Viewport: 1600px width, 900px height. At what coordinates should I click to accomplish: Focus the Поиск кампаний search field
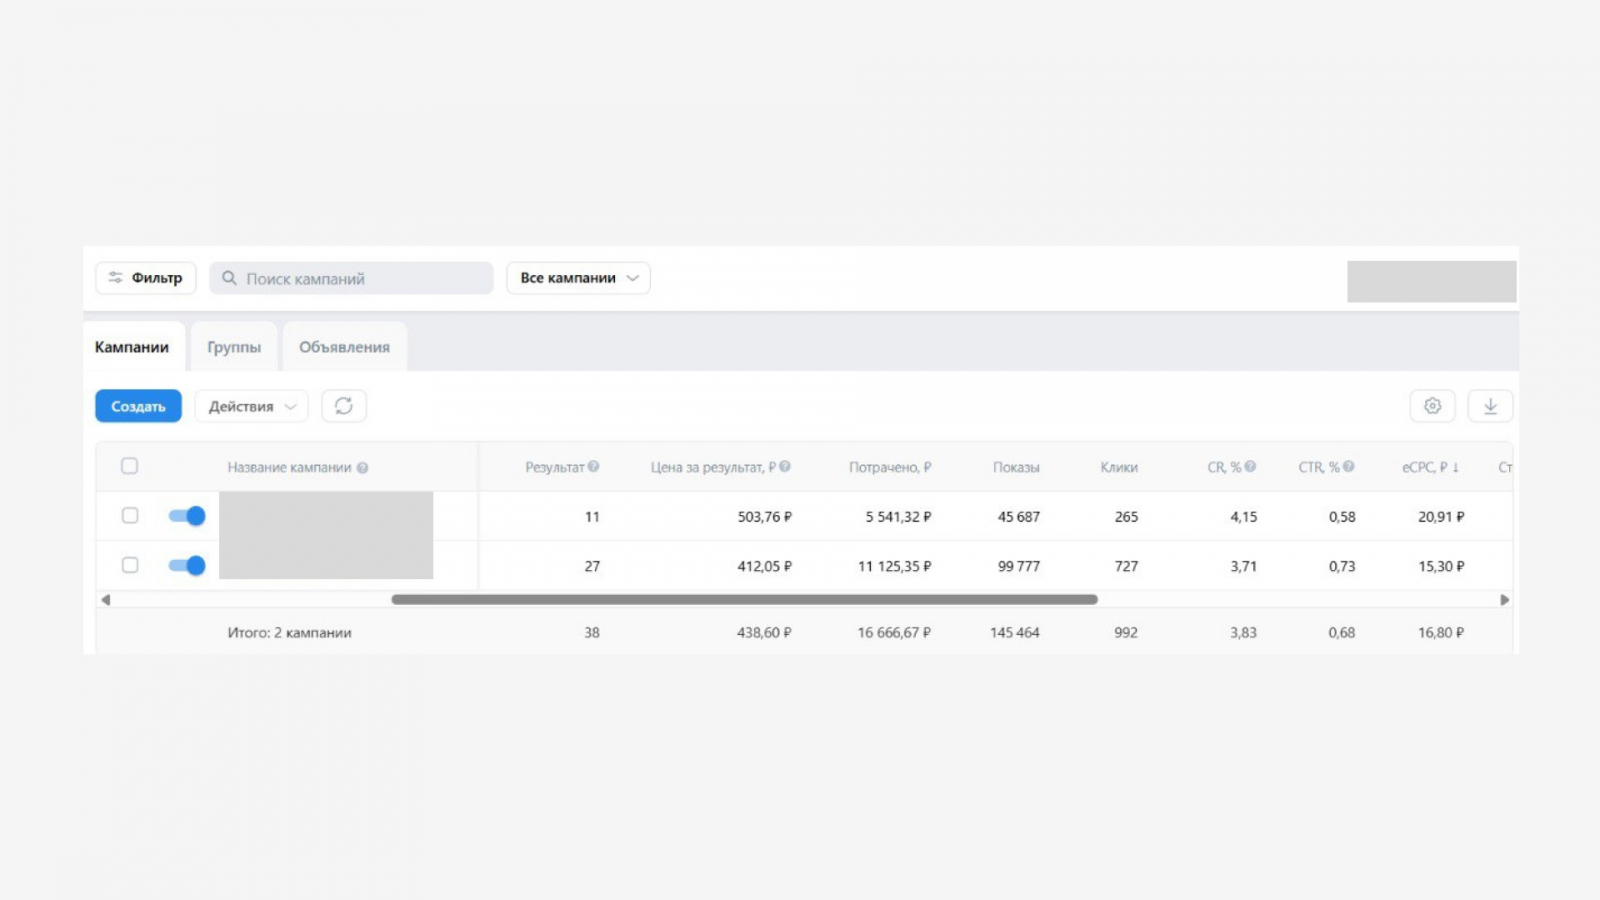click(351, 278)
